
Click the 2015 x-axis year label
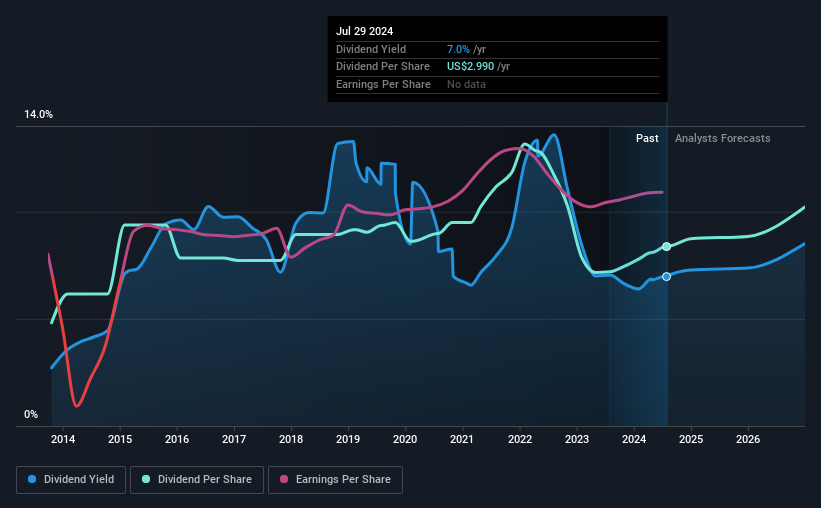click(120, 439)
